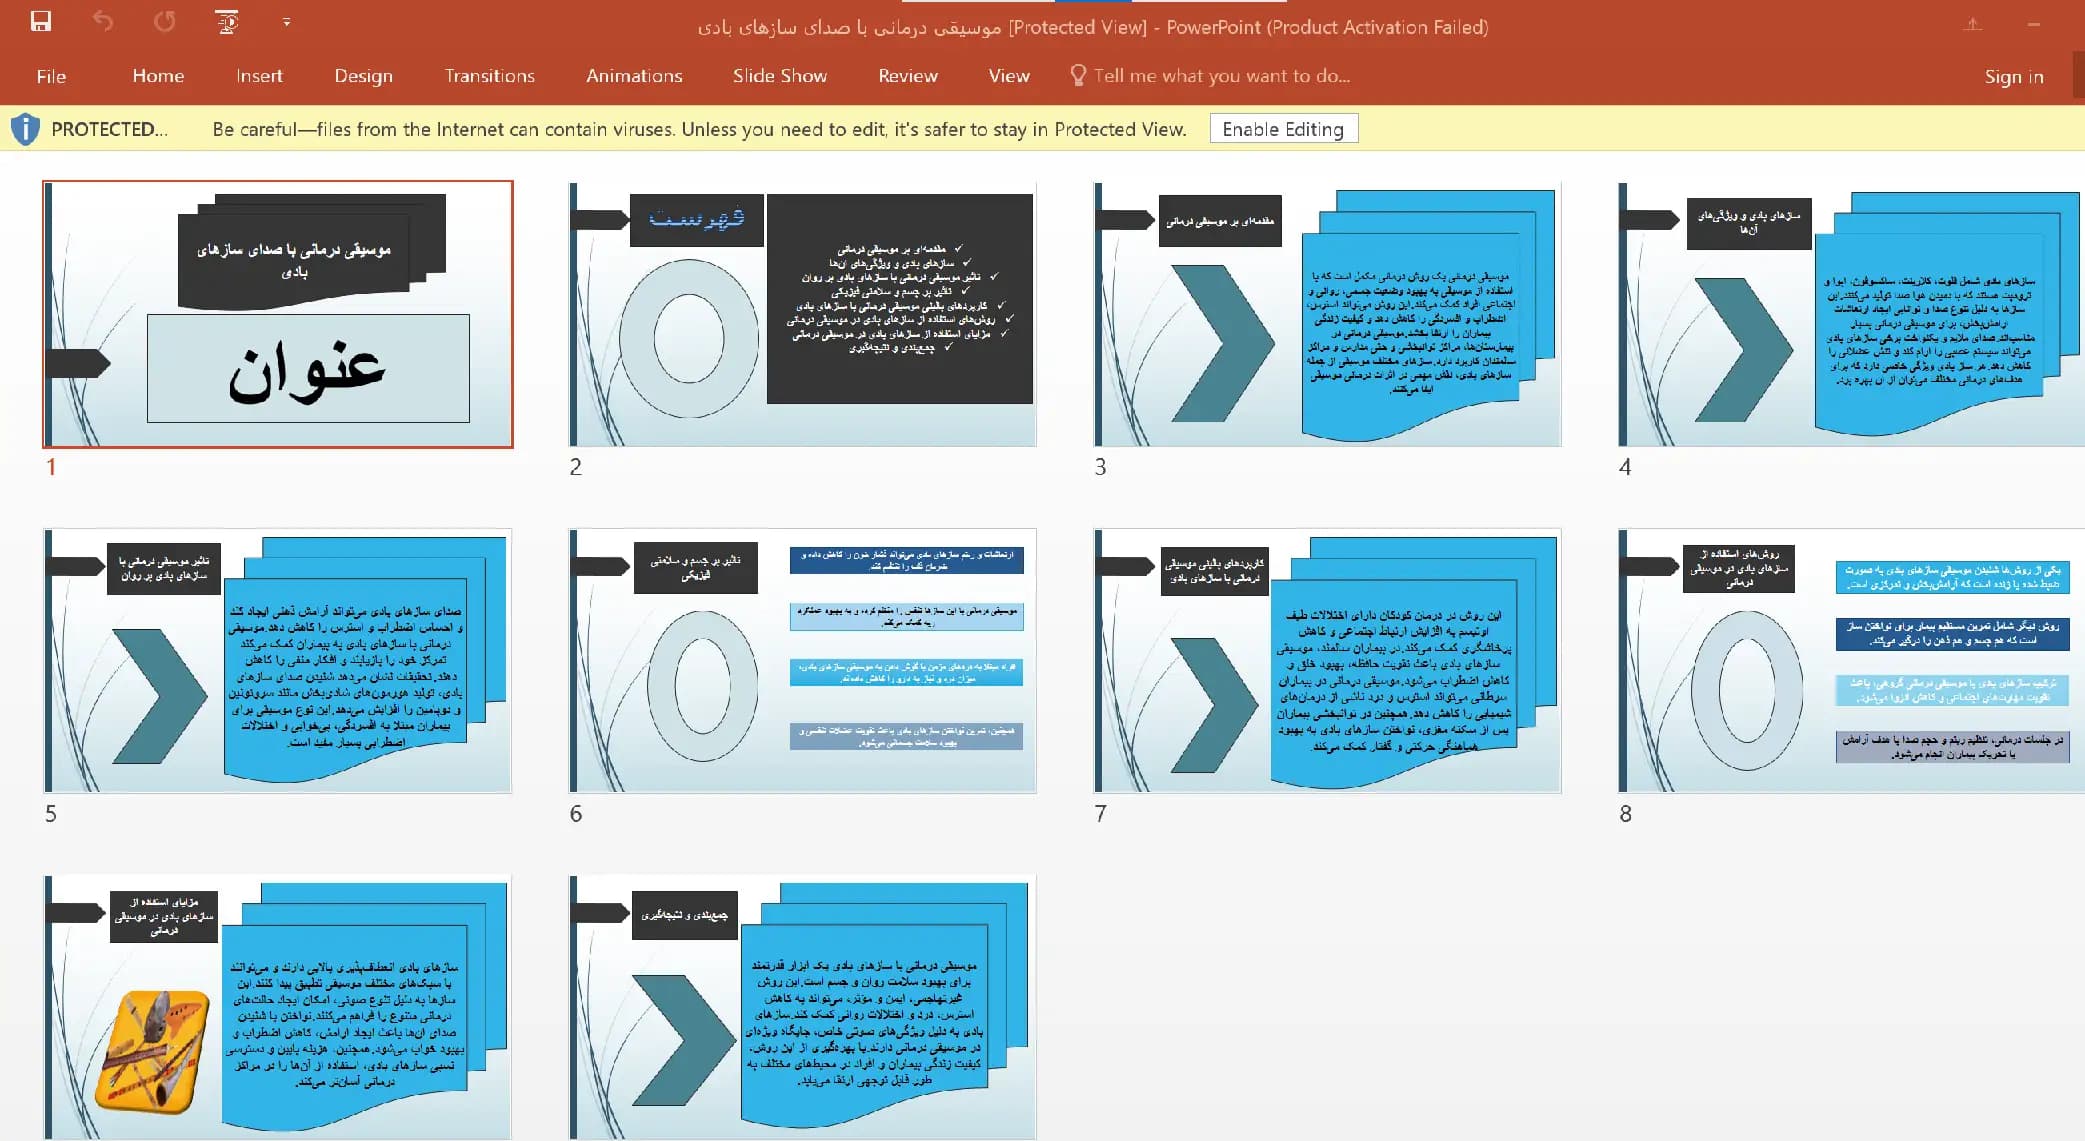Select slide 2 table of contents thumbnail
Viewport: 2085px width, 1141px height.
(x=802, y=314)
